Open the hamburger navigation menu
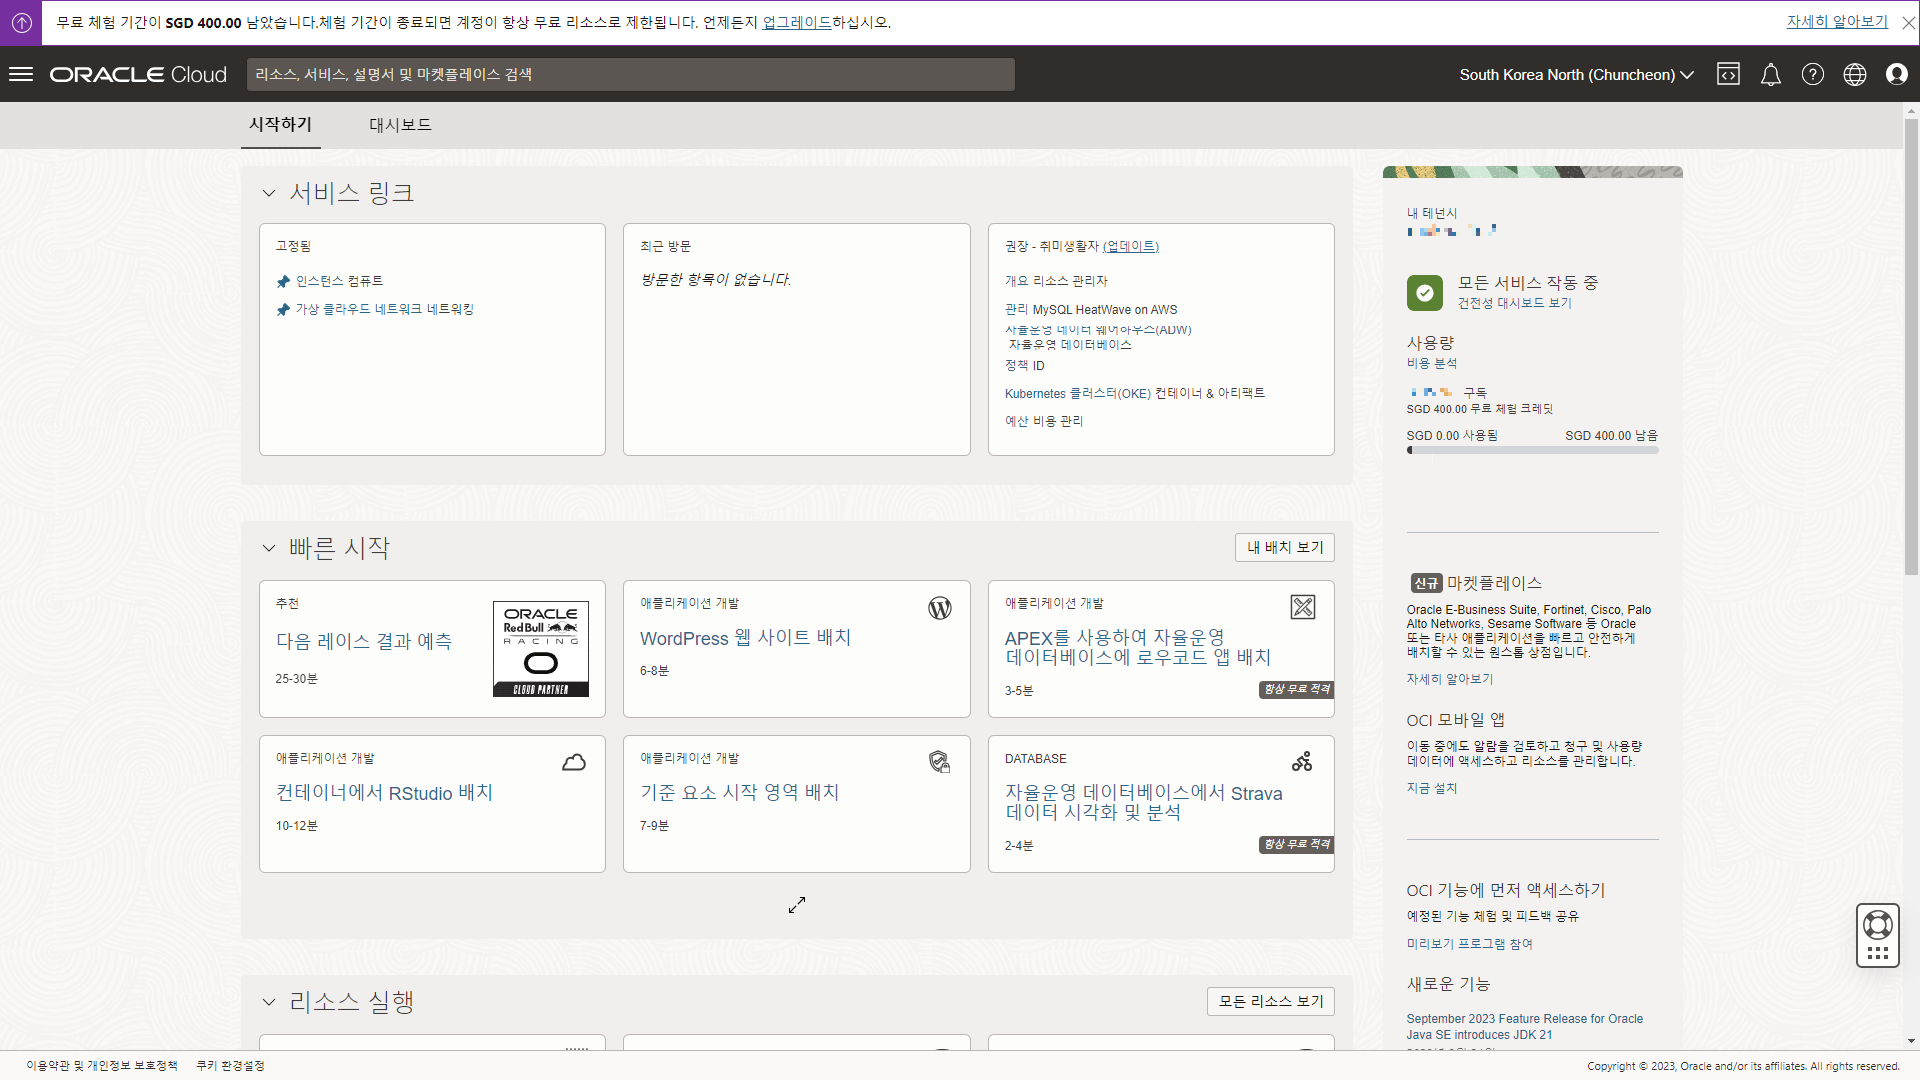Screen dimensions: 1920x1080 click(x=21, y=74)
